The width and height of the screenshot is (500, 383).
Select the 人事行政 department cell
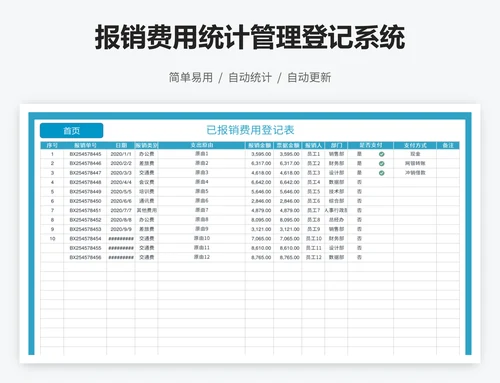point(336,210)
